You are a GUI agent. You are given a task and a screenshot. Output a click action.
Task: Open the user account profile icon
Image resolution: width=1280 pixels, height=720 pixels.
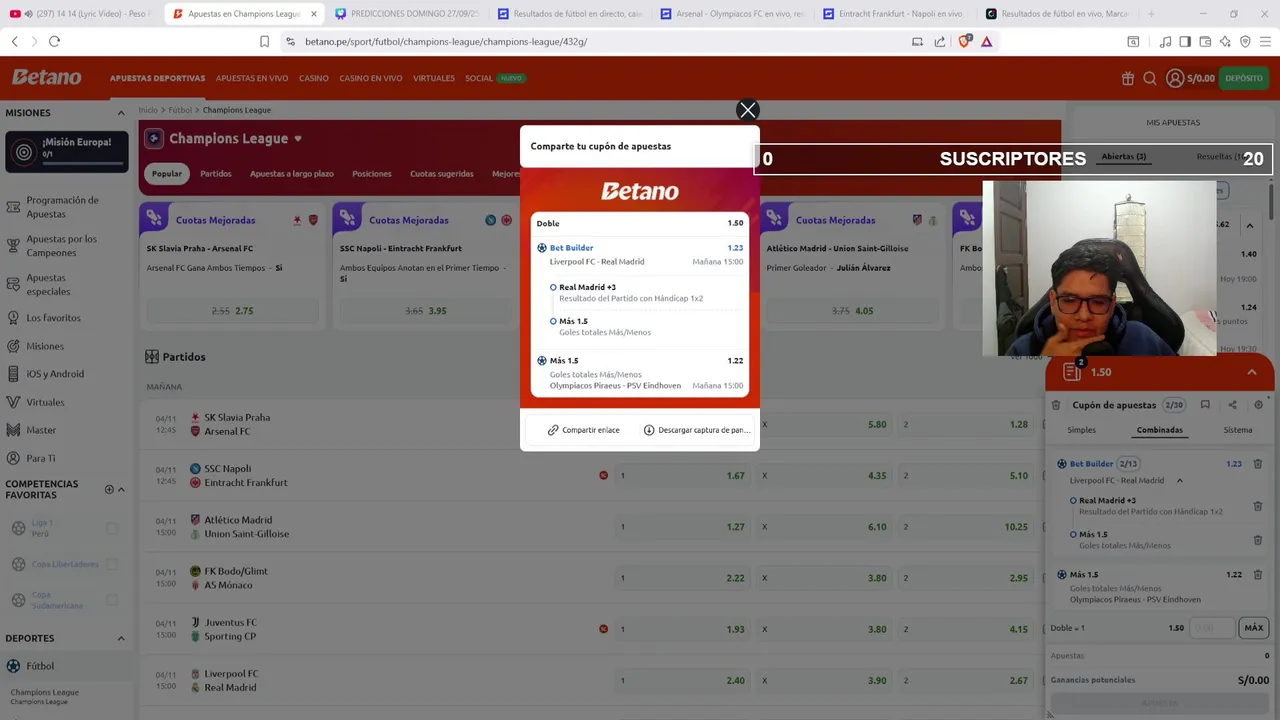tap(1175, 78)
